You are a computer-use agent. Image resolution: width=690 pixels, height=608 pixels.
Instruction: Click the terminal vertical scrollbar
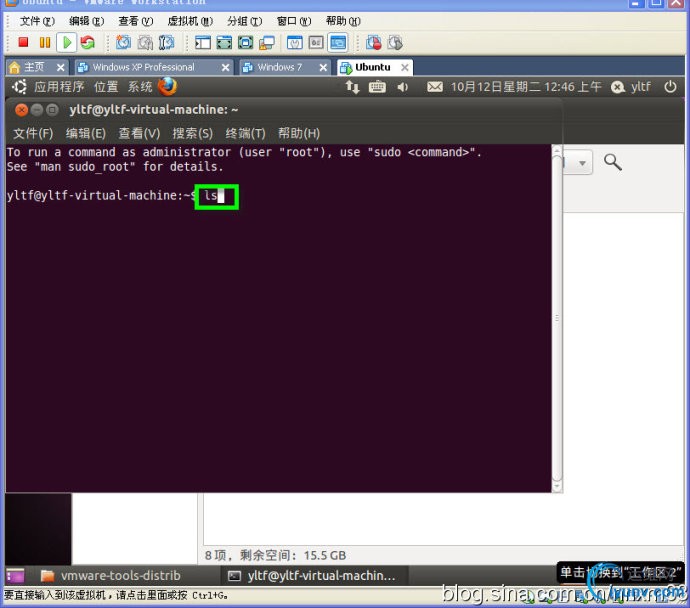click(557, 318)
